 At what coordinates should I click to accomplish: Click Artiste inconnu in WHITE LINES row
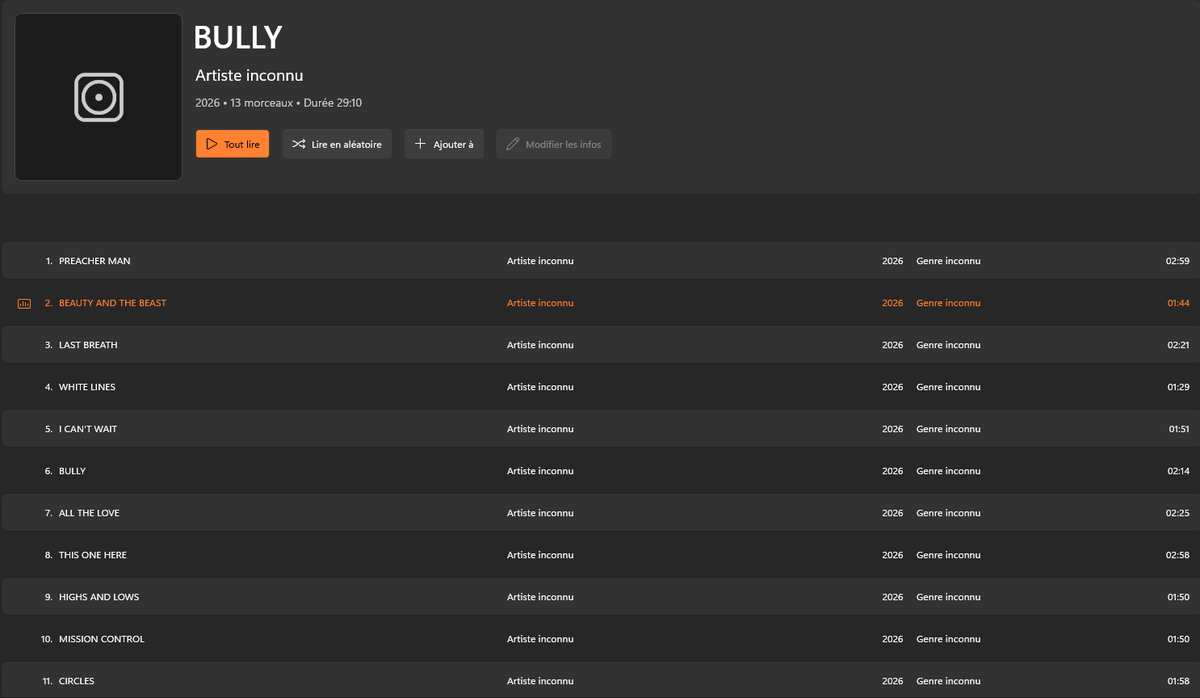(540, 387)
